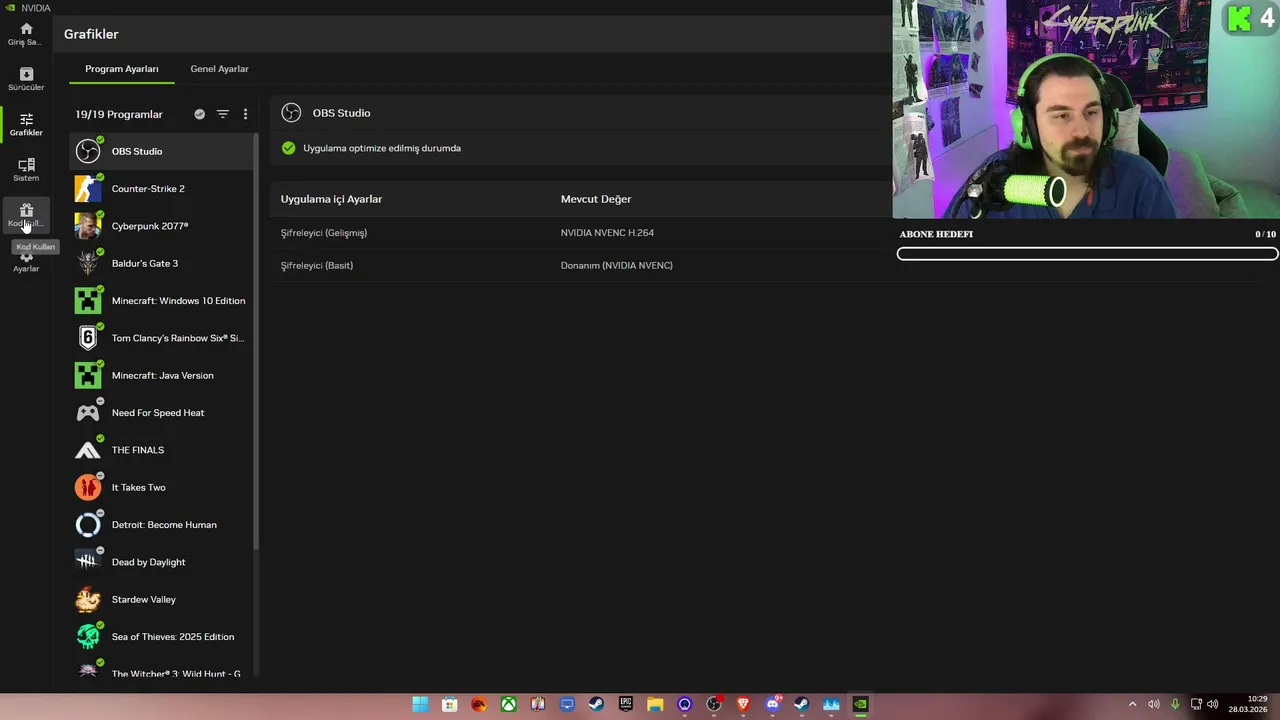Open the Sistem sidebar section
The width and height of the screenshot is (1280, 720).
tap(26, 169)
